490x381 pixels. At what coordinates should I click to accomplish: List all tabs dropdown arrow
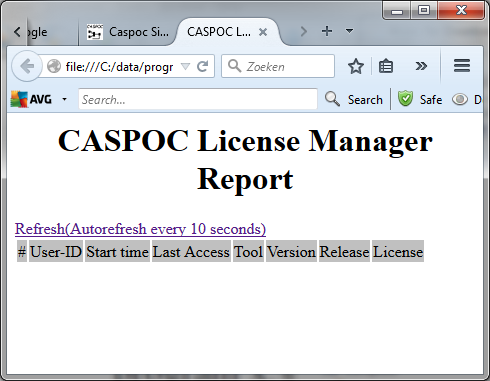tap(349, 31)
